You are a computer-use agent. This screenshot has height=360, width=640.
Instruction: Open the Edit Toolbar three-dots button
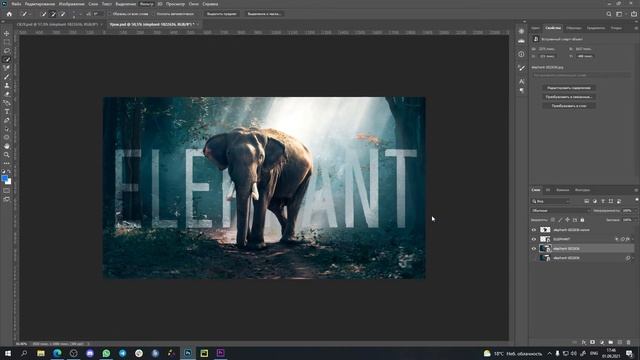click(7, 163)
